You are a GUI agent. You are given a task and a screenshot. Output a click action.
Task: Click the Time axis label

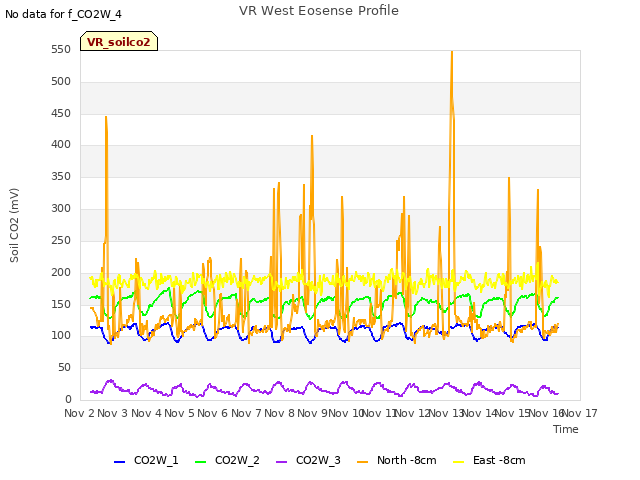point(566,429)
